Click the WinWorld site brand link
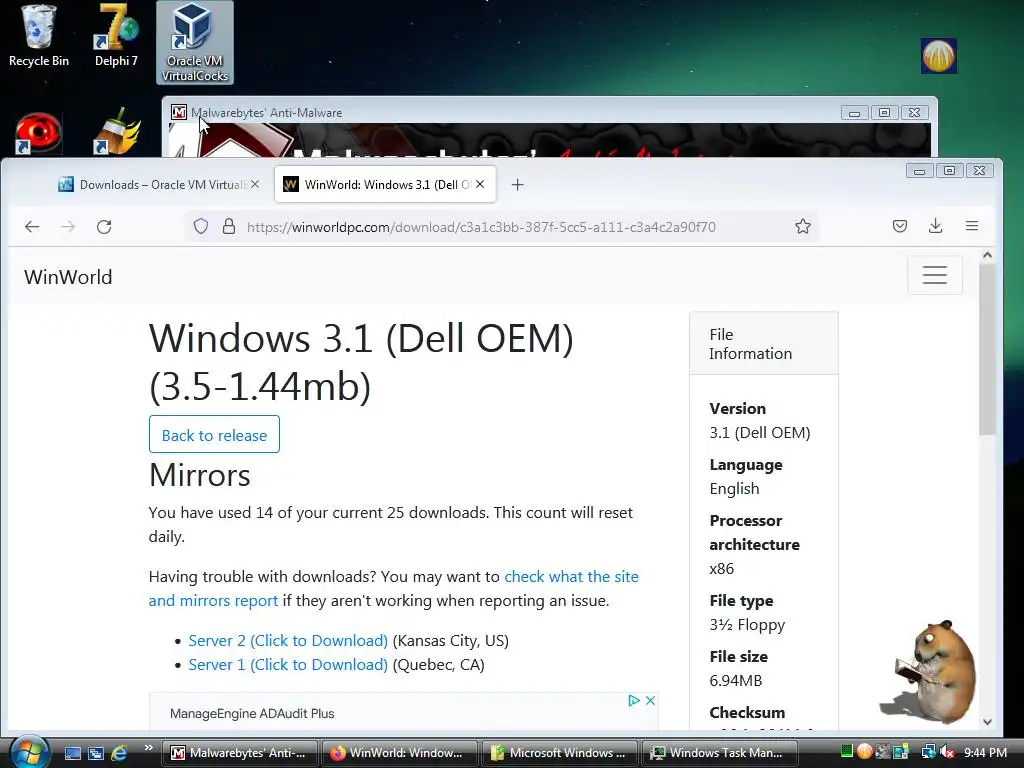The height and width of the screenshot is (768, 1024). [x=68, y=277]
